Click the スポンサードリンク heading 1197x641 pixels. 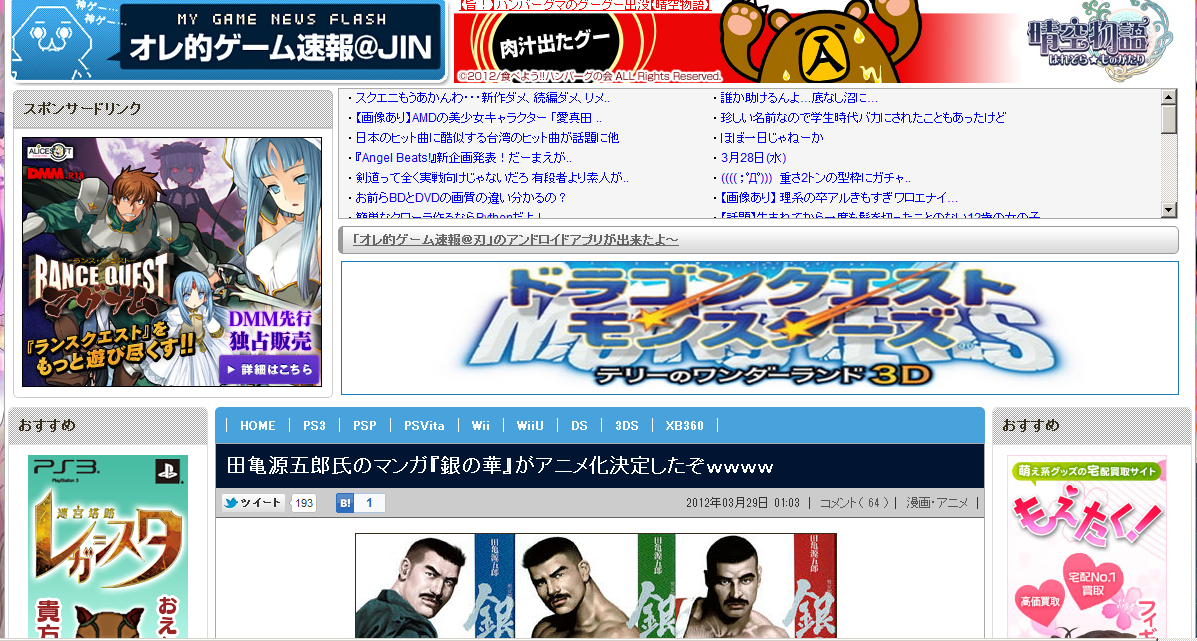pos(82,108)
